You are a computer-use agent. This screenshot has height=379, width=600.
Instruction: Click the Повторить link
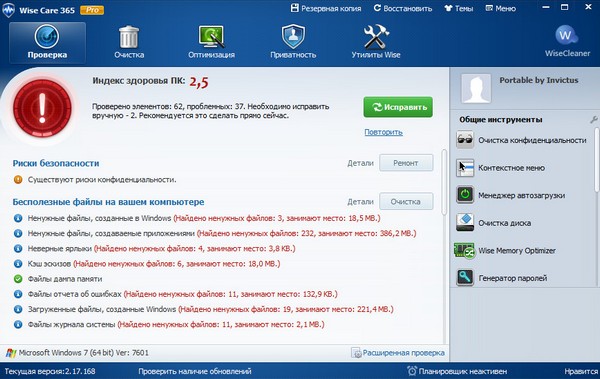point(383,132)
